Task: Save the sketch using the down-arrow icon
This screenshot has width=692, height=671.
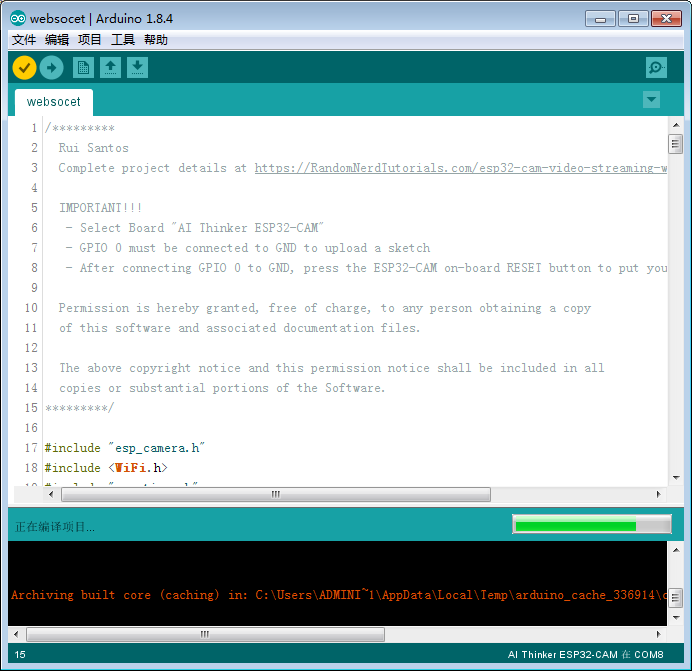Action: pos(137,68)
